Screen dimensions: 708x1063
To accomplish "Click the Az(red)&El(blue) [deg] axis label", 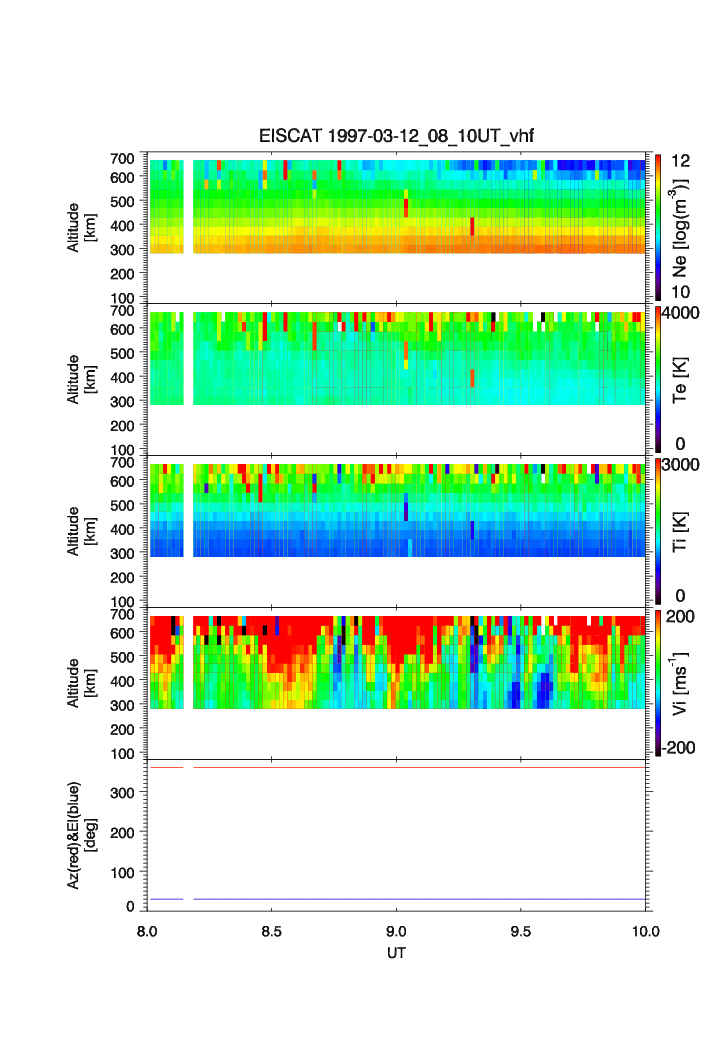I will 81,835.
